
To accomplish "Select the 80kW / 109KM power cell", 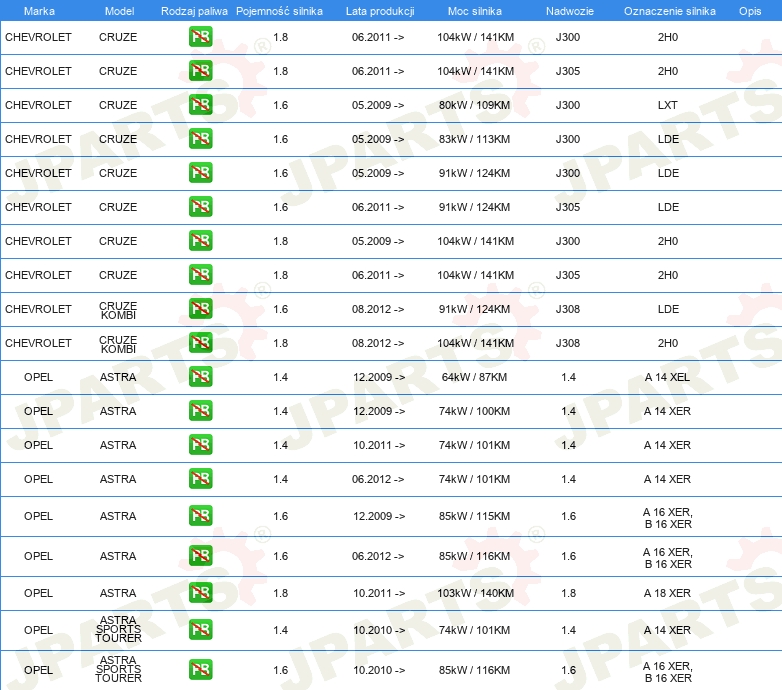I will [x=474, y=105].
